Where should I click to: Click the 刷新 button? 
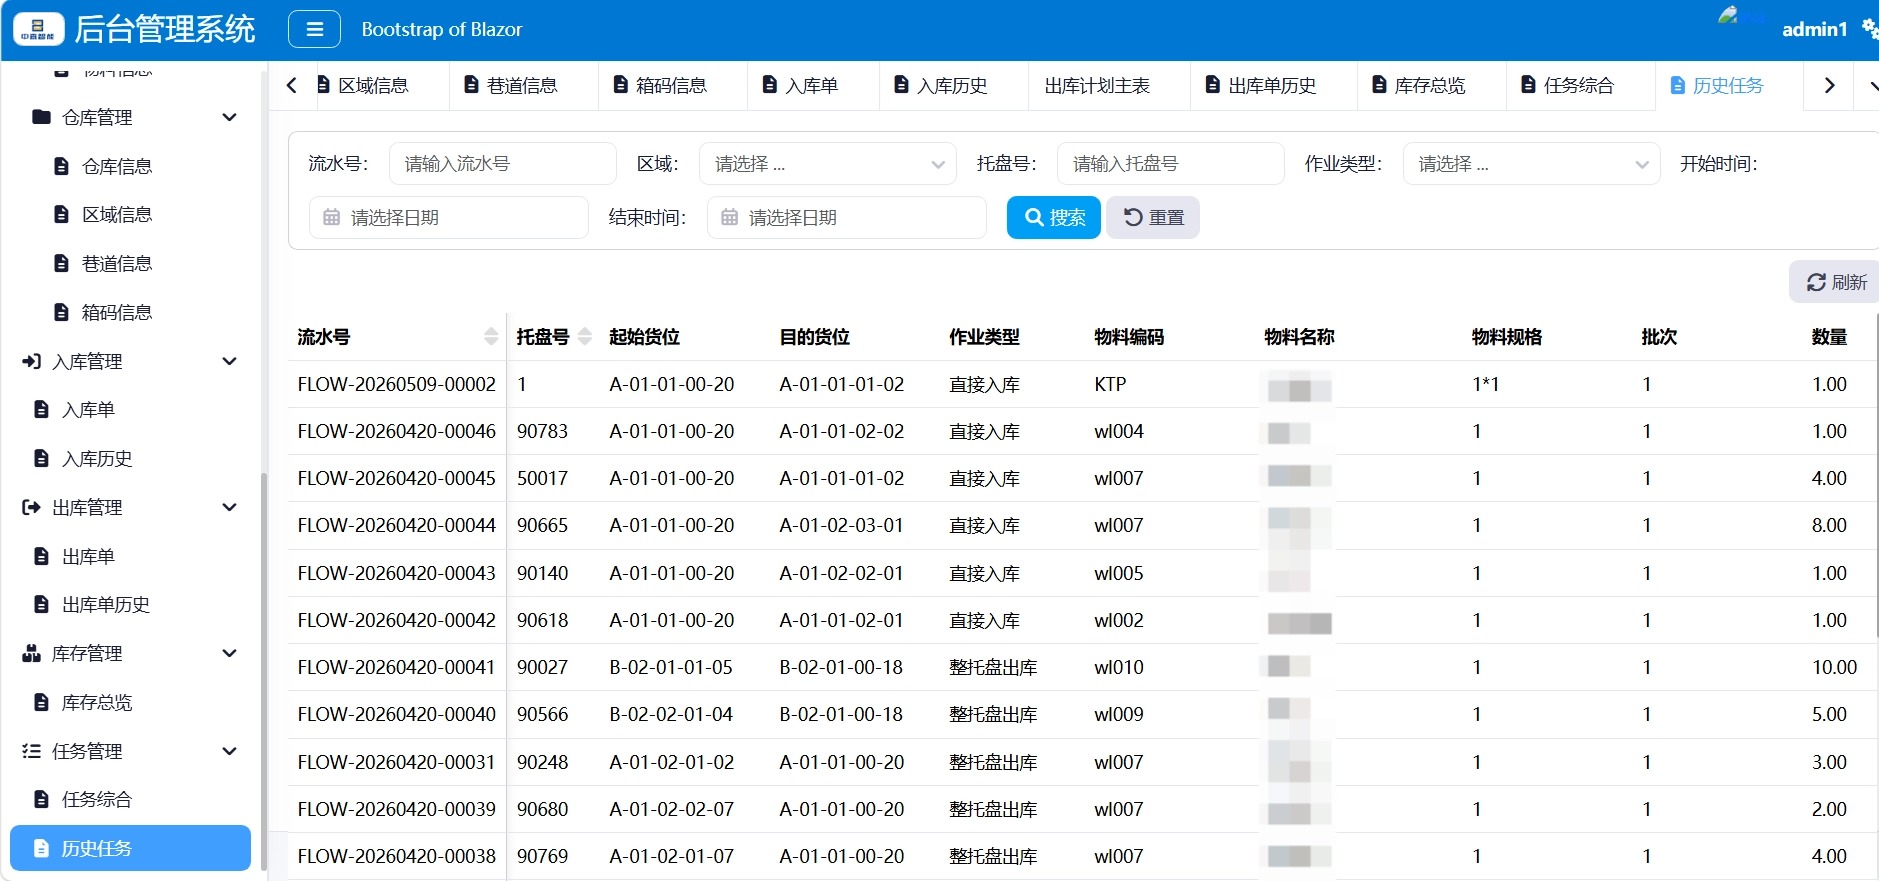(1836, 283)
